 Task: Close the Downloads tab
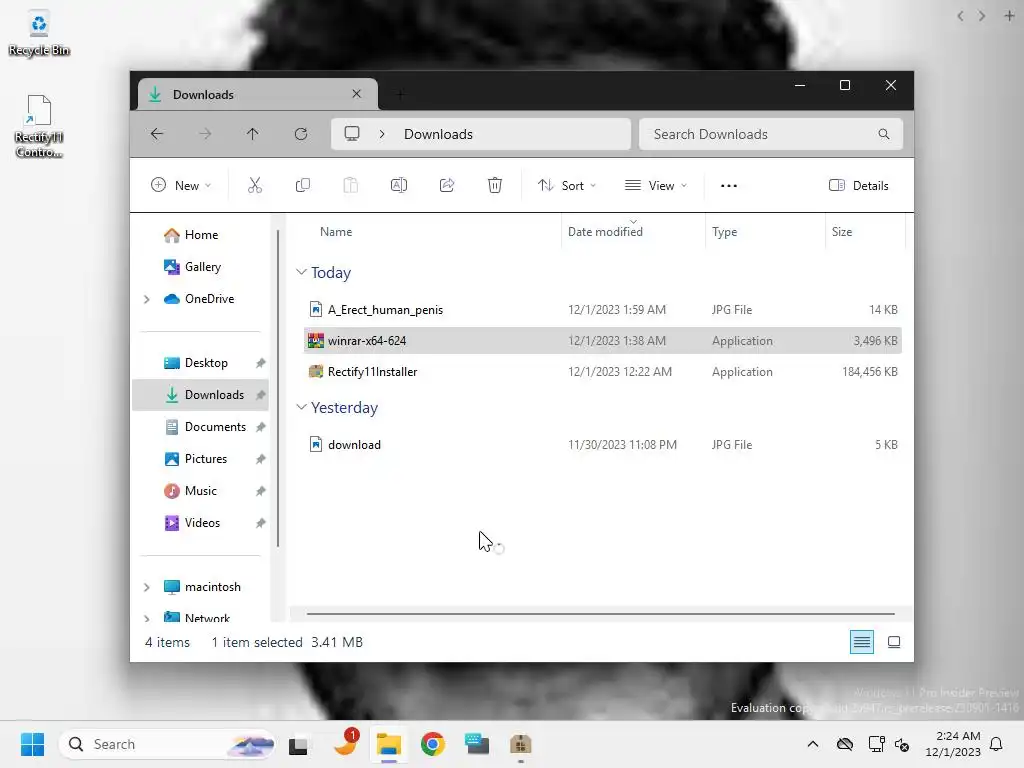click(x=357, y=94)
